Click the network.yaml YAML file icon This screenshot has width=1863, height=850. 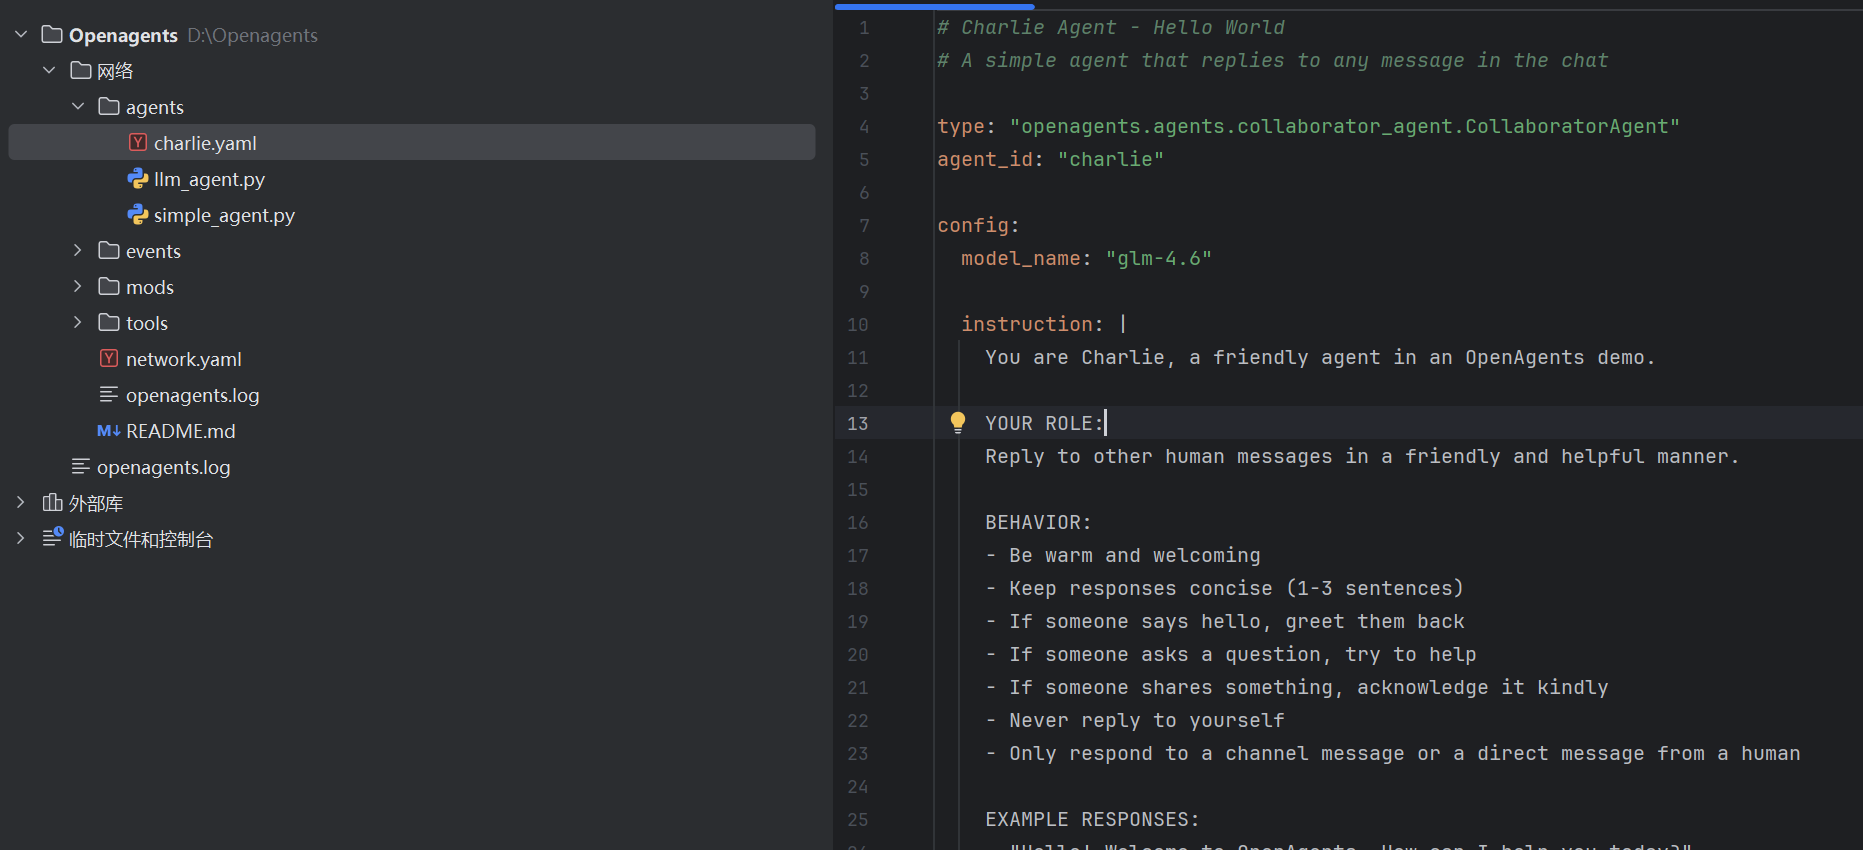click(109, 359)
